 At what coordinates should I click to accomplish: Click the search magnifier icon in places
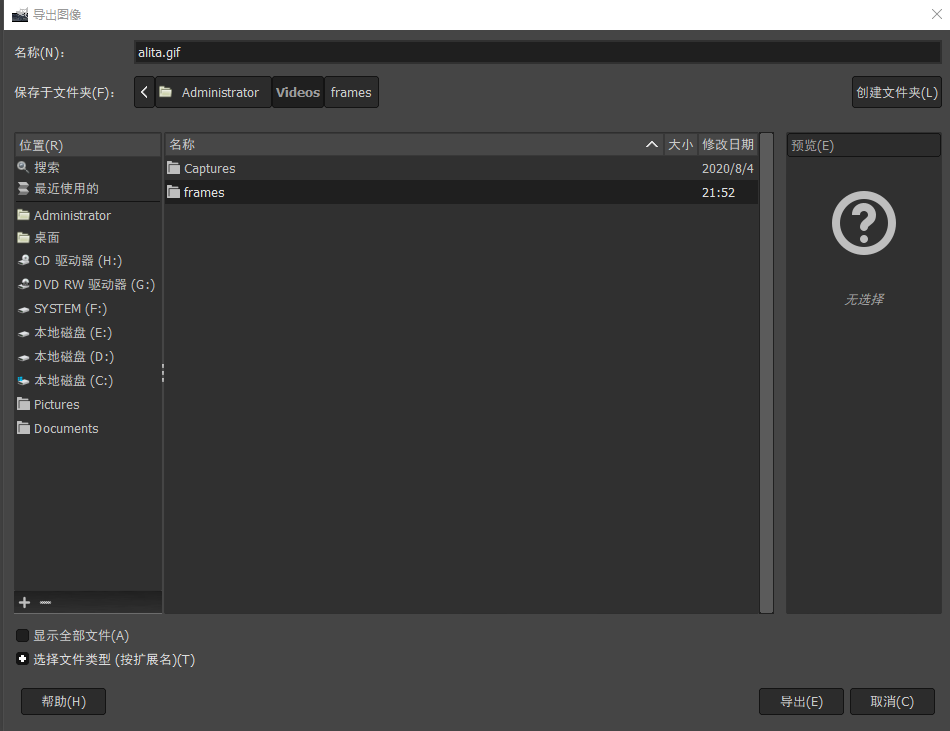(23, 167)
